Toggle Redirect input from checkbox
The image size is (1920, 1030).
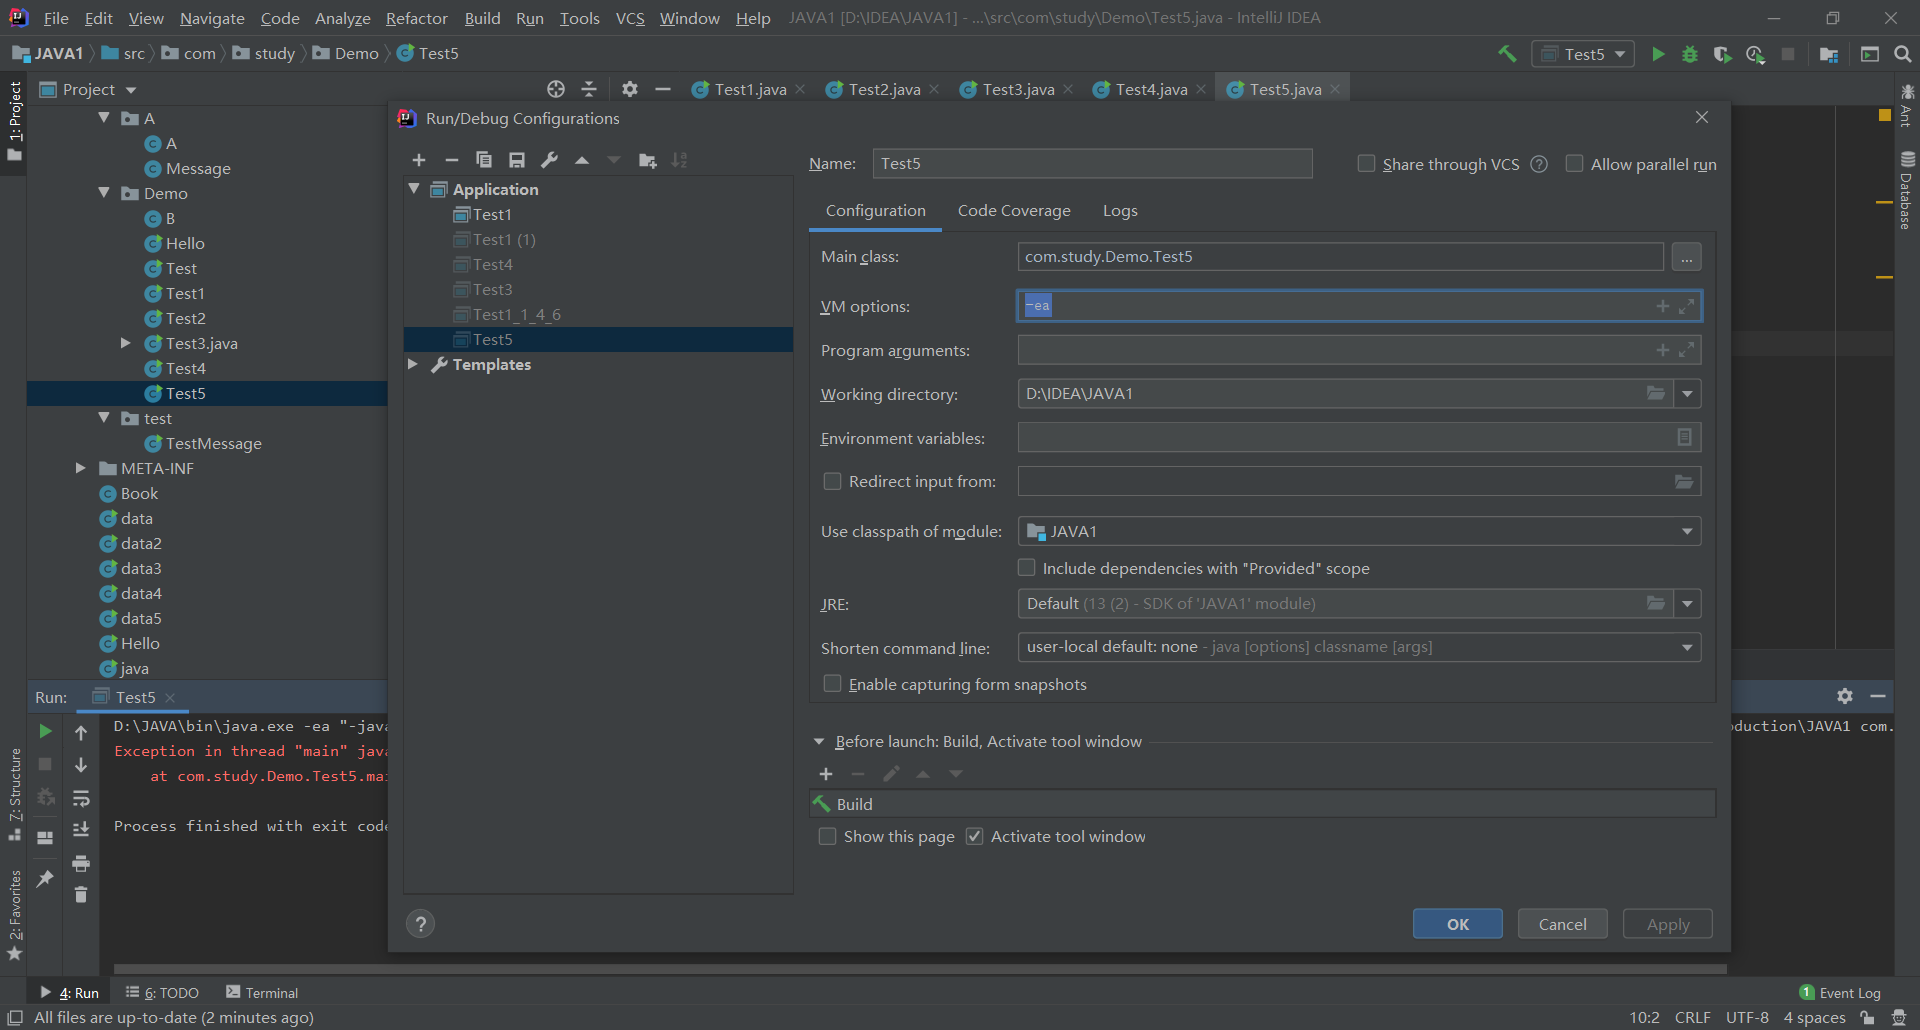(x=832, y=481)
